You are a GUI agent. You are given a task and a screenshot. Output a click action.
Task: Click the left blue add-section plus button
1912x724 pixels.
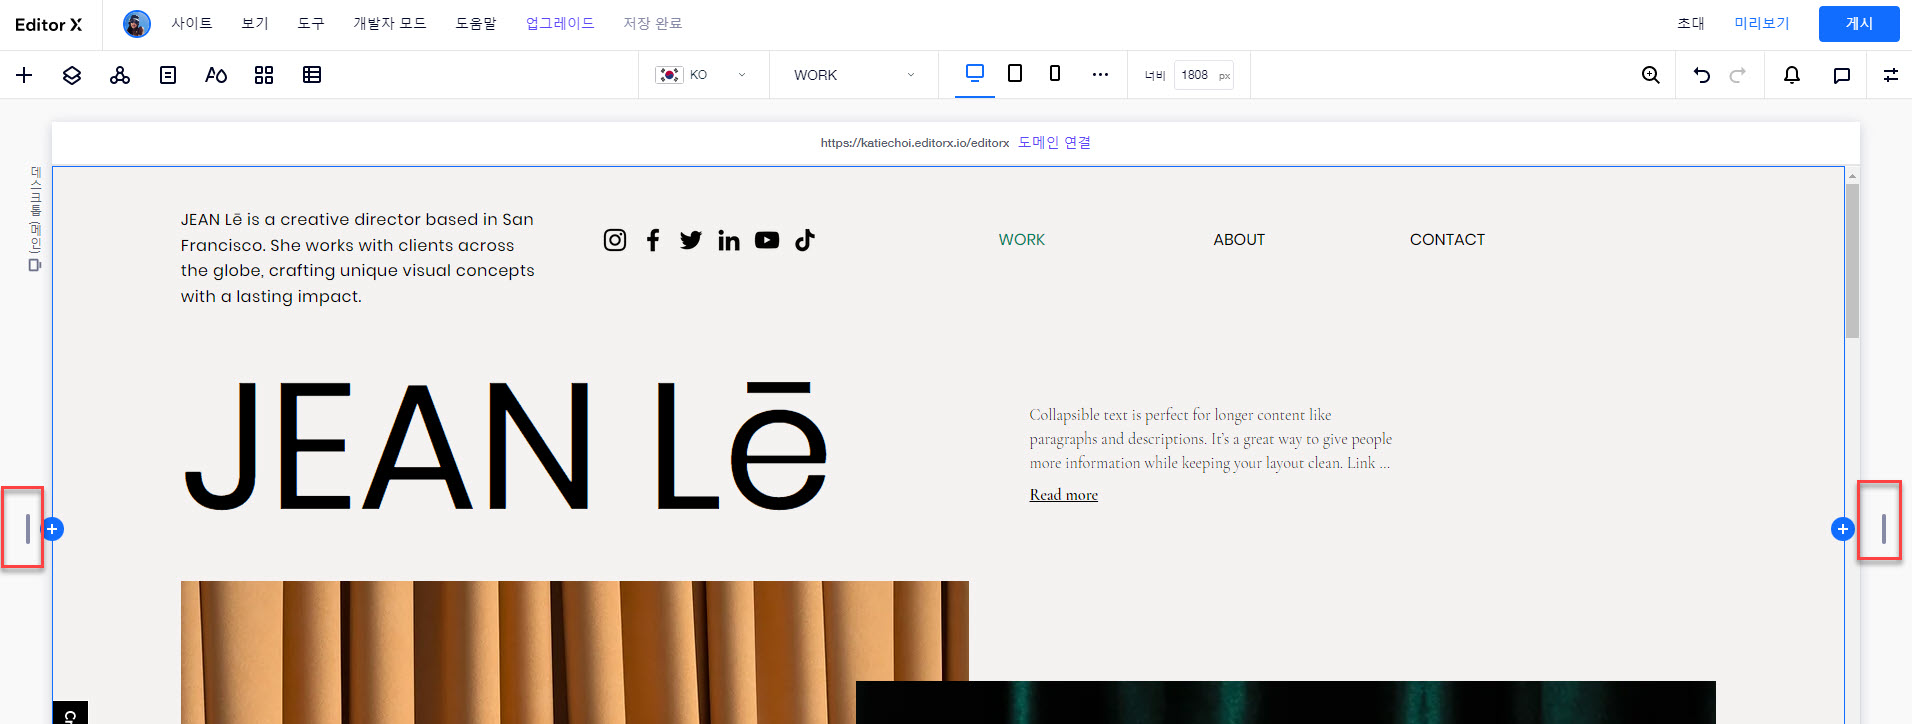pyautogui.click(x=52, y=529)
